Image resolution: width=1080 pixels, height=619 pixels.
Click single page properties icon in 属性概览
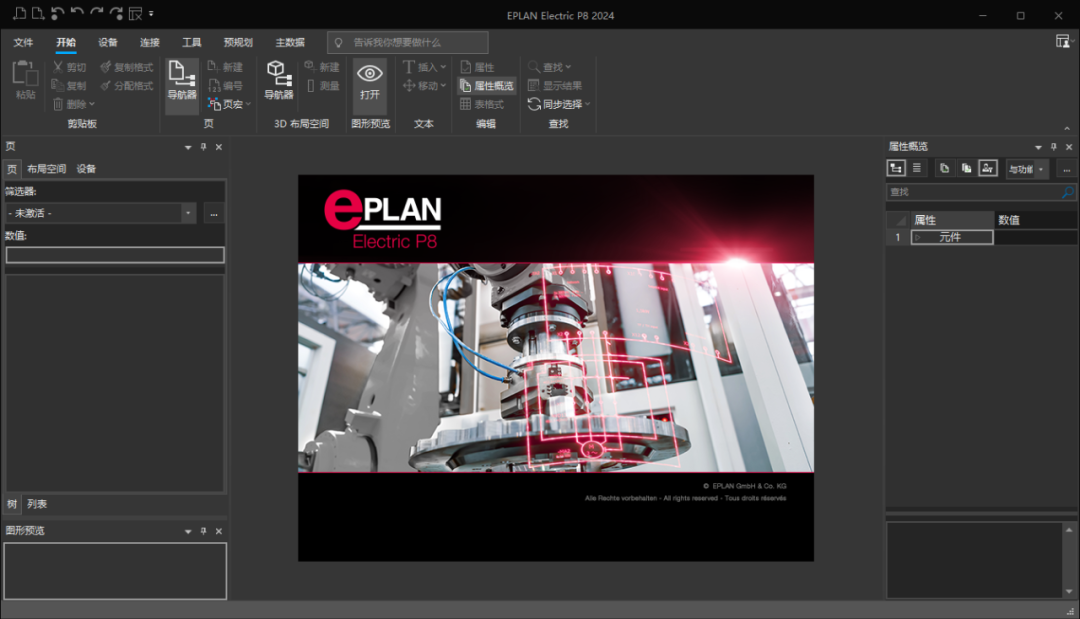(x=944, y=168)
